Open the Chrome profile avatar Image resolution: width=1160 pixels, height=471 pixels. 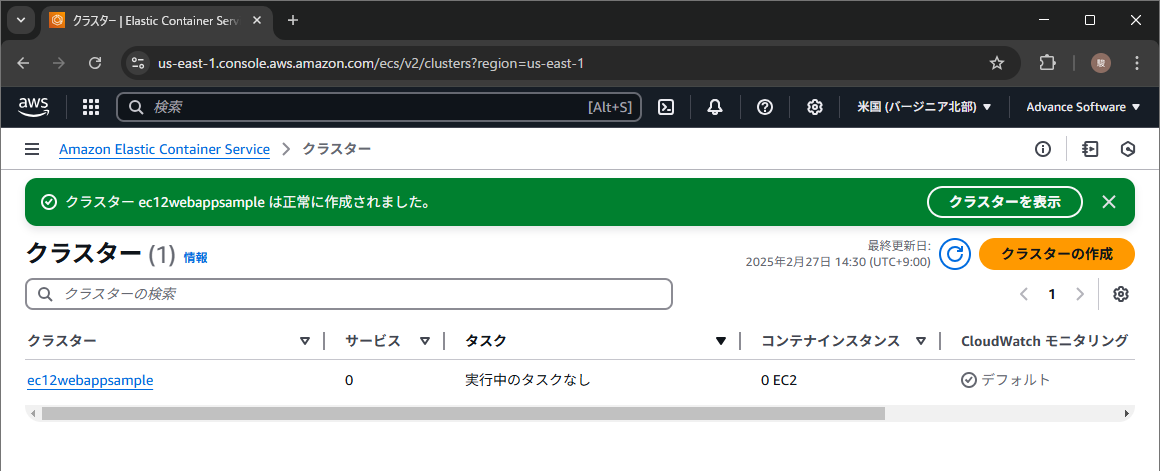tap(1100, 64)
